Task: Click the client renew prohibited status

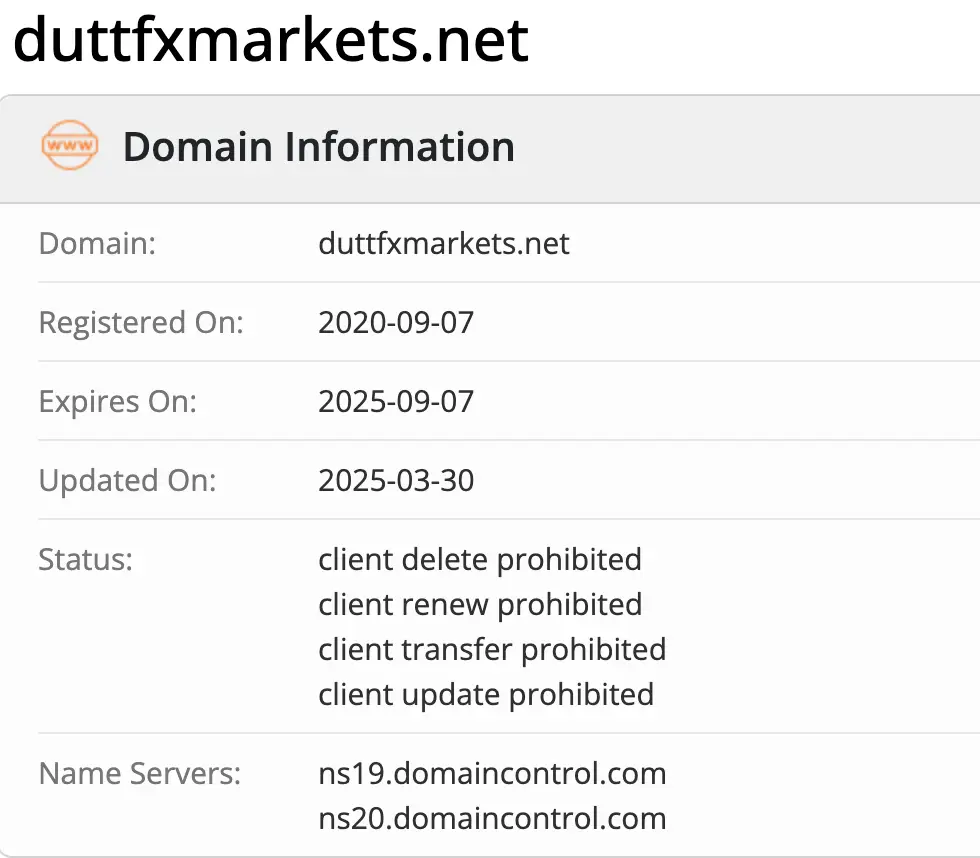Action: click(480, 604)
